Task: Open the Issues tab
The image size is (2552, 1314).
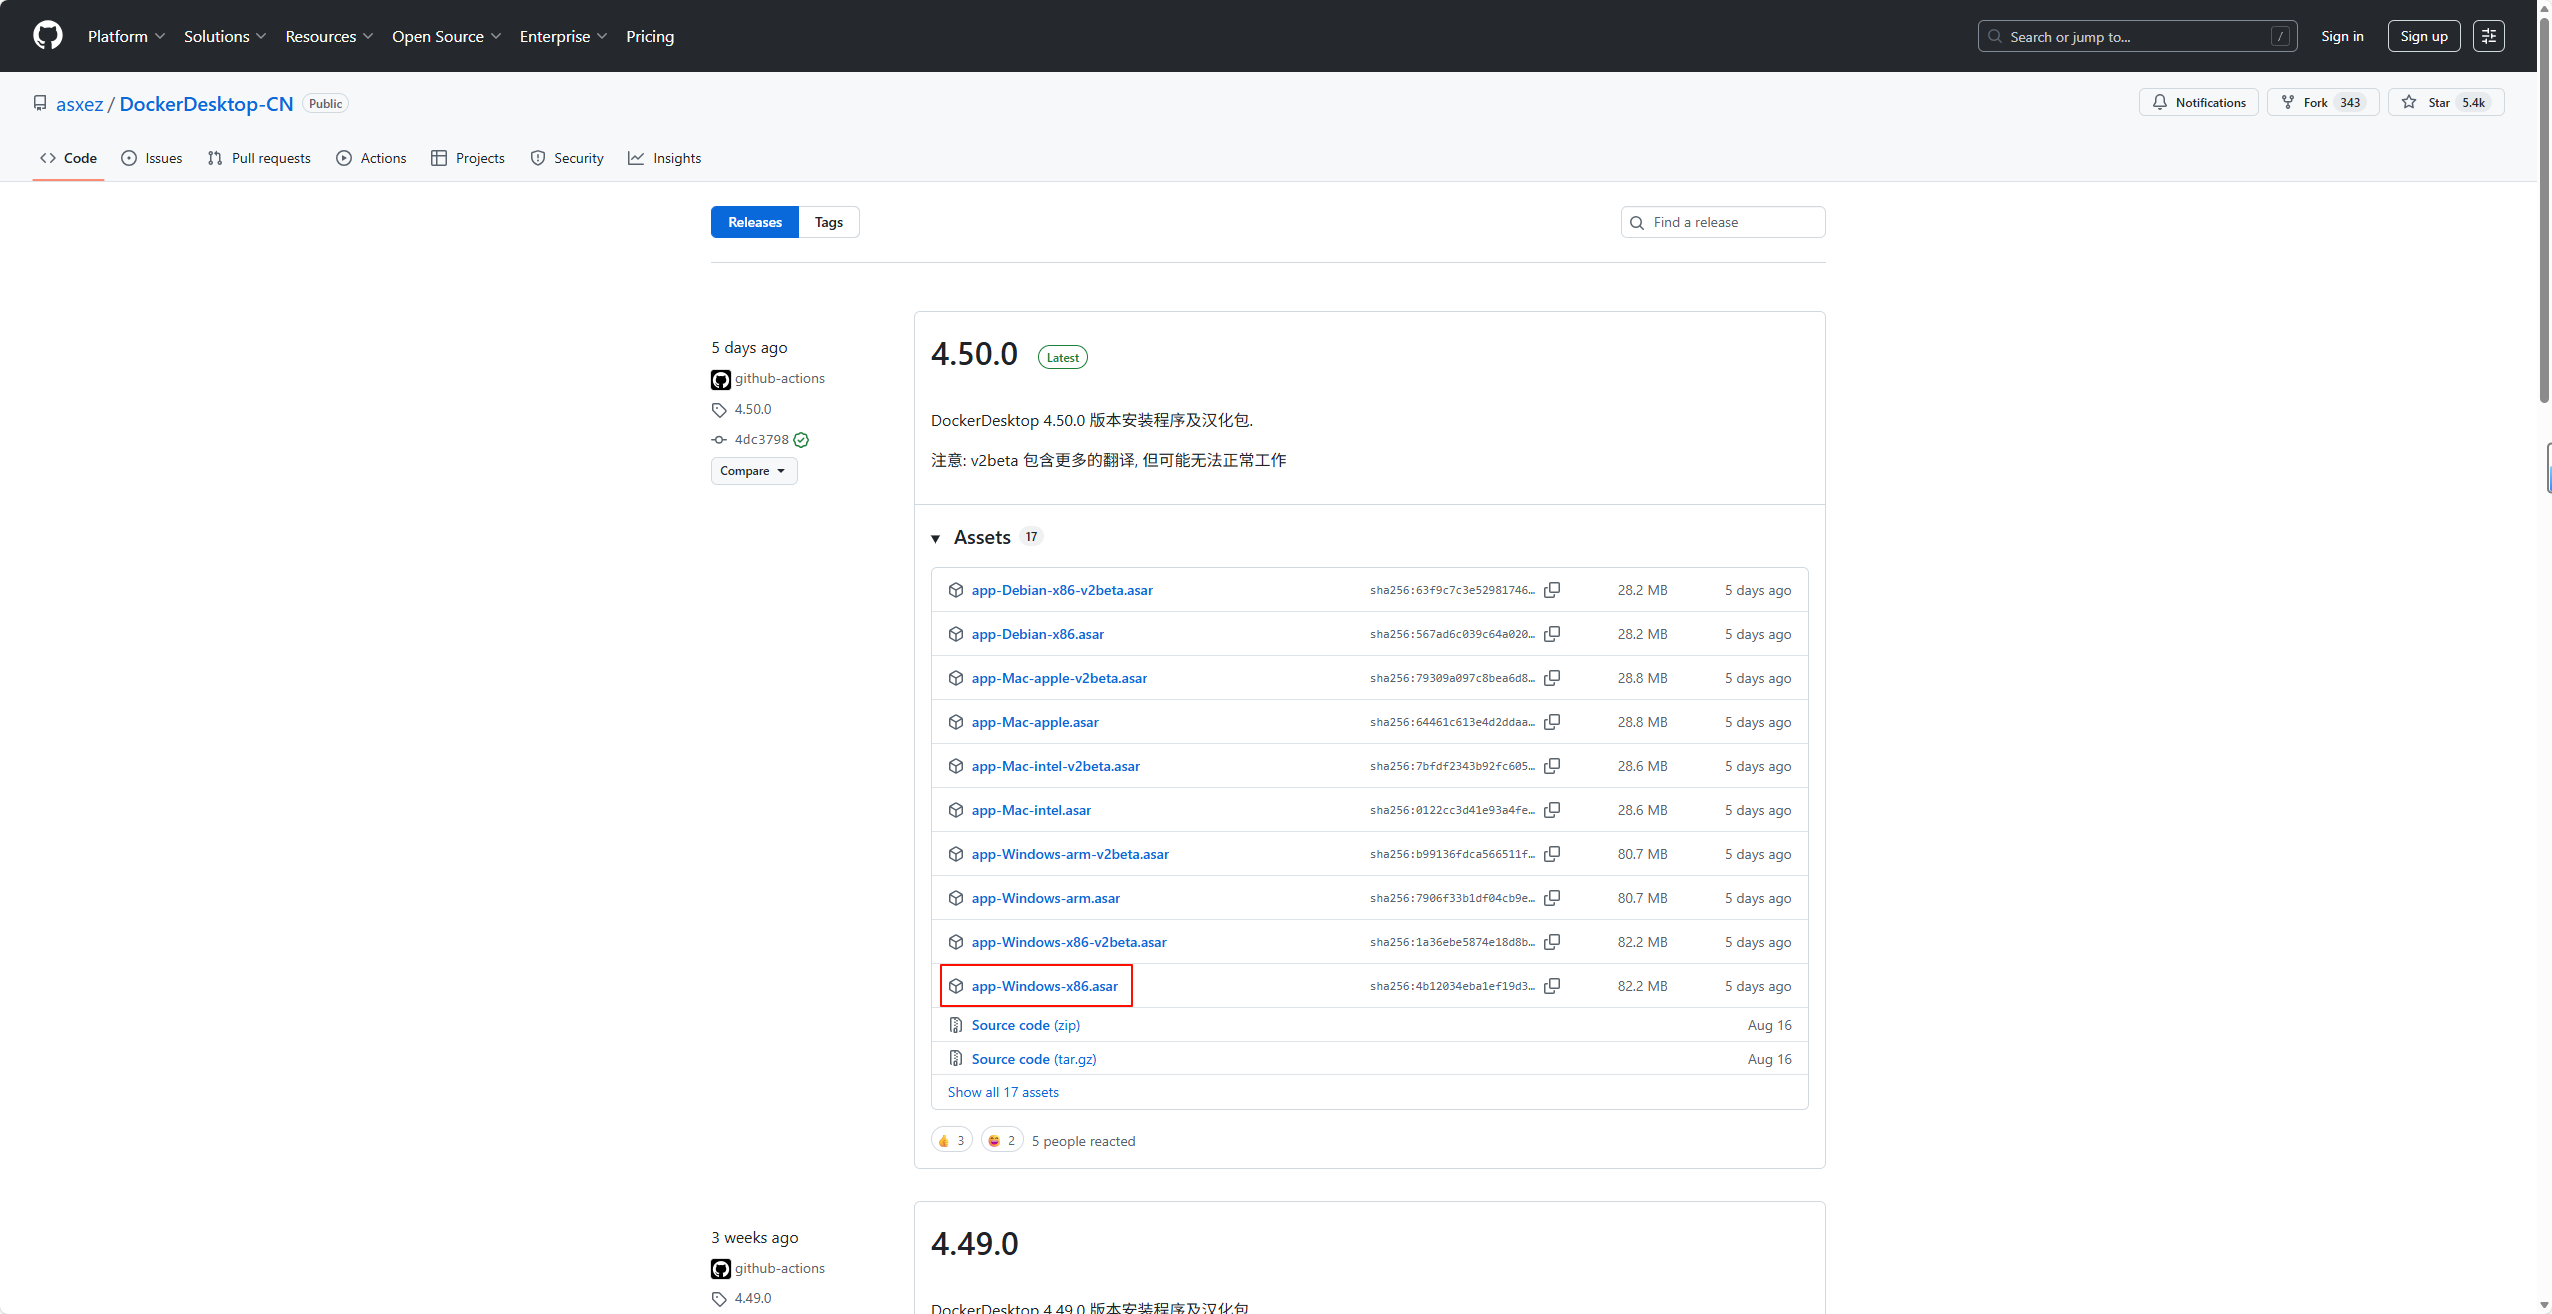Action: (152, 158)
